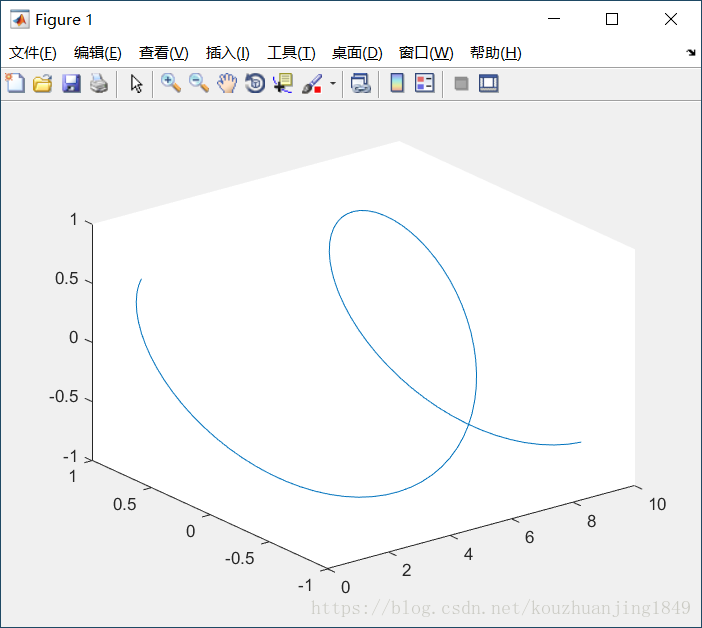
Task: Open the 帮助(H) menu
Action: point(496,53)
